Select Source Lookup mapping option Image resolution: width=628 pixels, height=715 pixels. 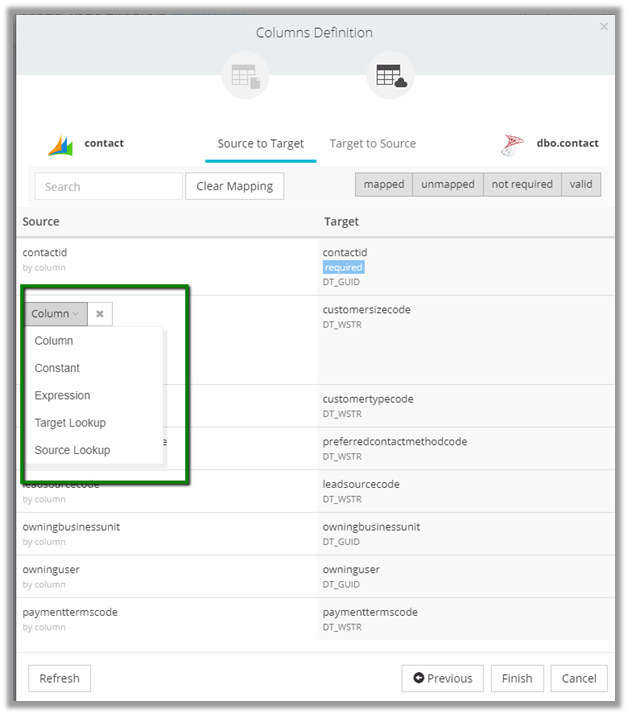pyautogui.click(x=72, y=450)
